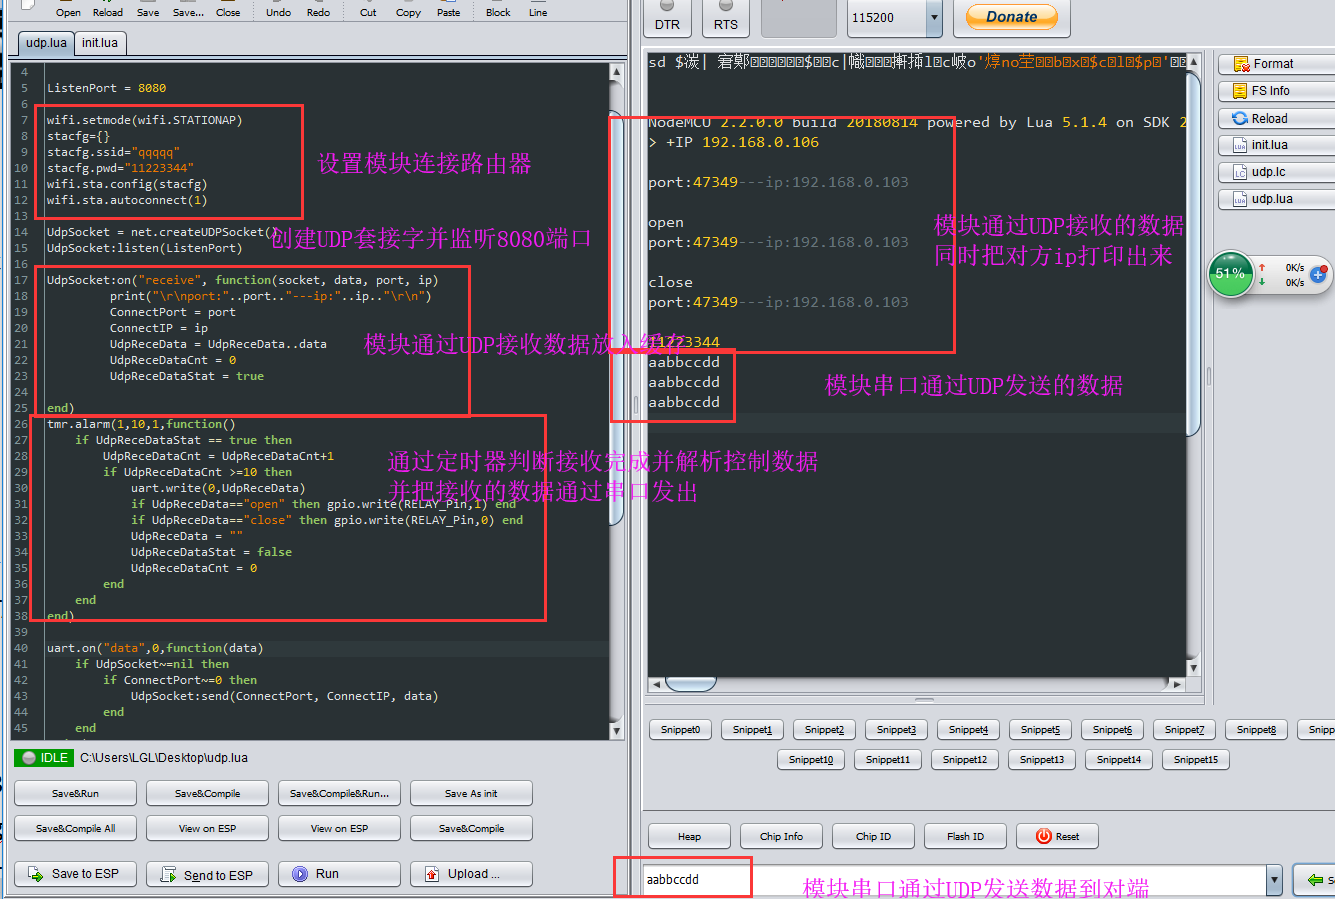Click Undo in the editor toolbar
1335x899 pixels.
coord(279,12)
